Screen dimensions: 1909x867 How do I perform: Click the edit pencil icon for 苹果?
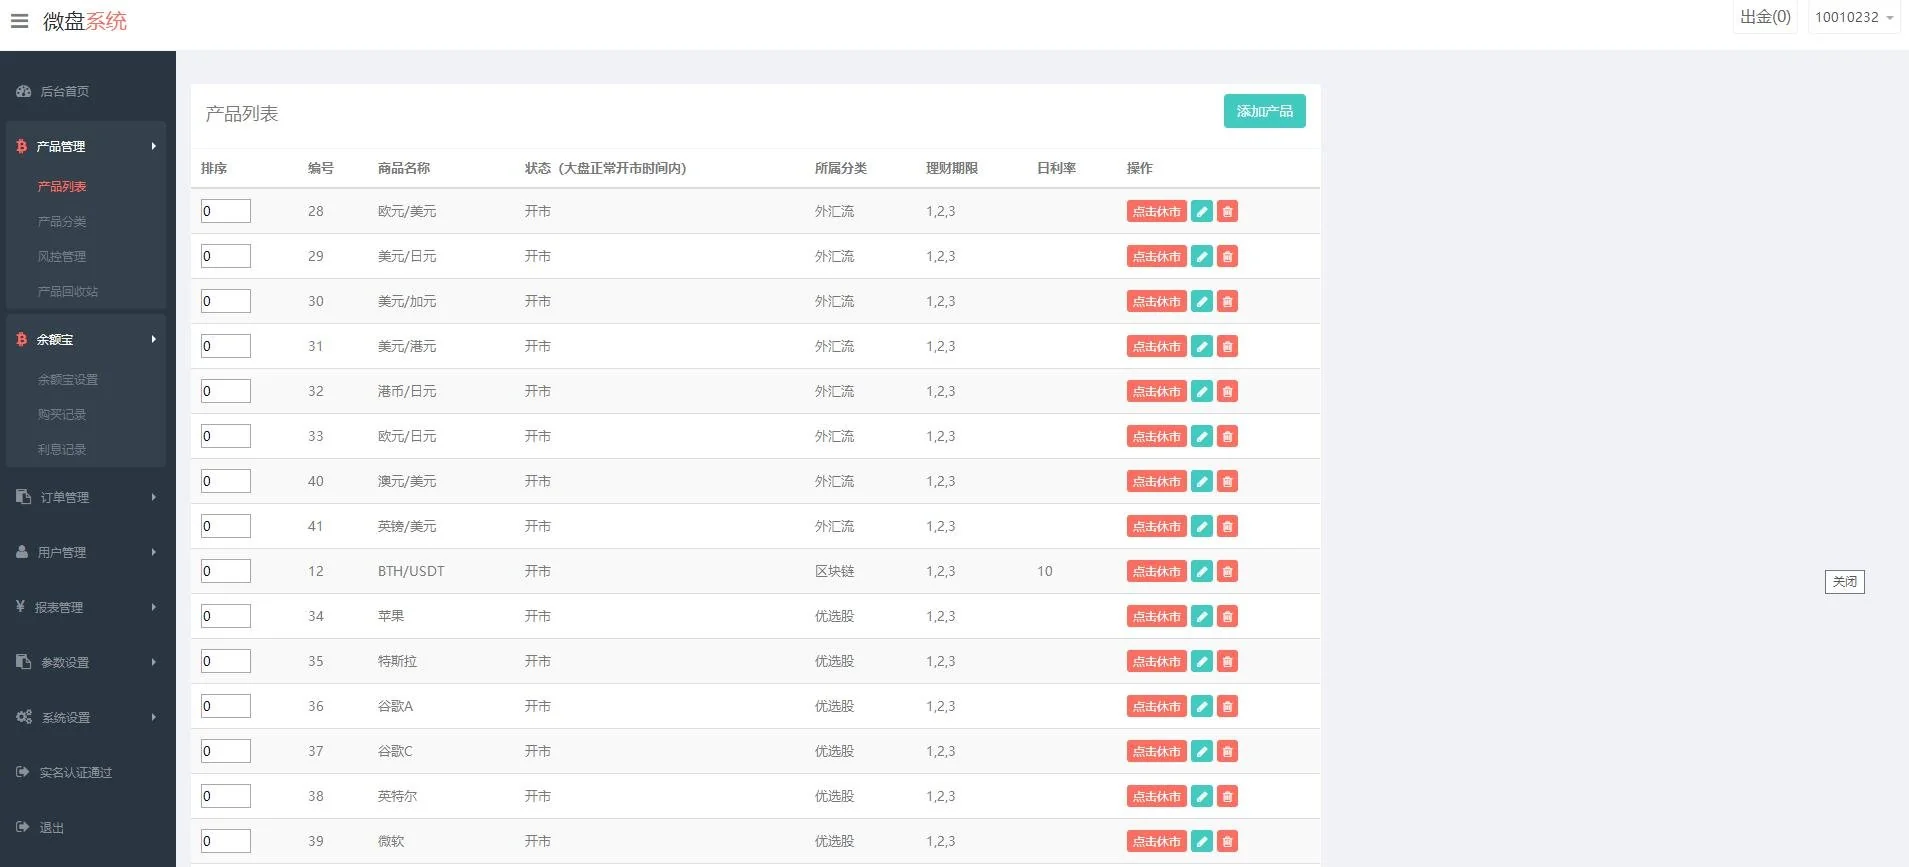(1202, 616)
